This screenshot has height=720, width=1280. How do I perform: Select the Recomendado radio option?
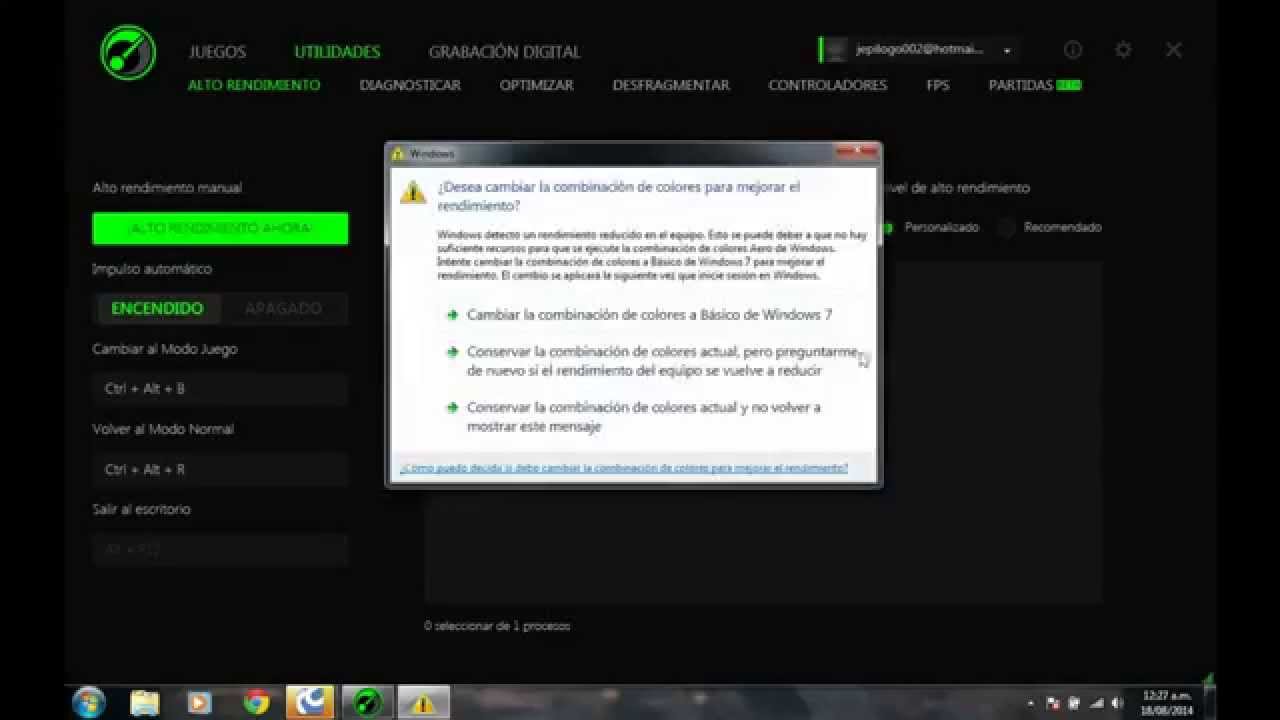coord(1007,228)
